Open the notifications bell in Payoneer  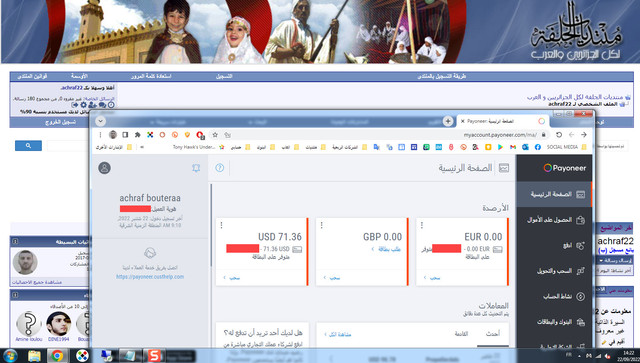pyautogui.click(x=196, y=168)
